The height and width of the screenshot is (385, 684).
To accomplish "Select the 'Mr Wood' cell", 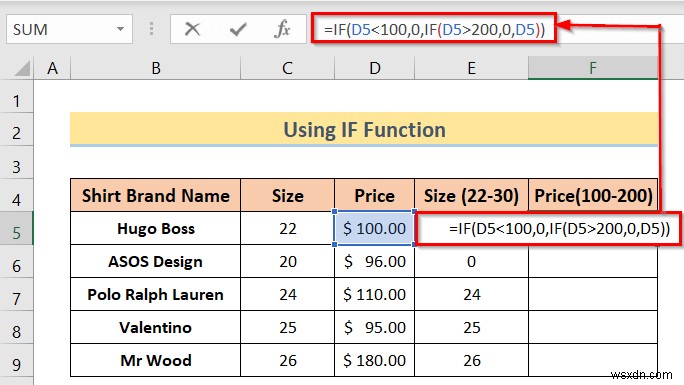I will click(156, 361).
